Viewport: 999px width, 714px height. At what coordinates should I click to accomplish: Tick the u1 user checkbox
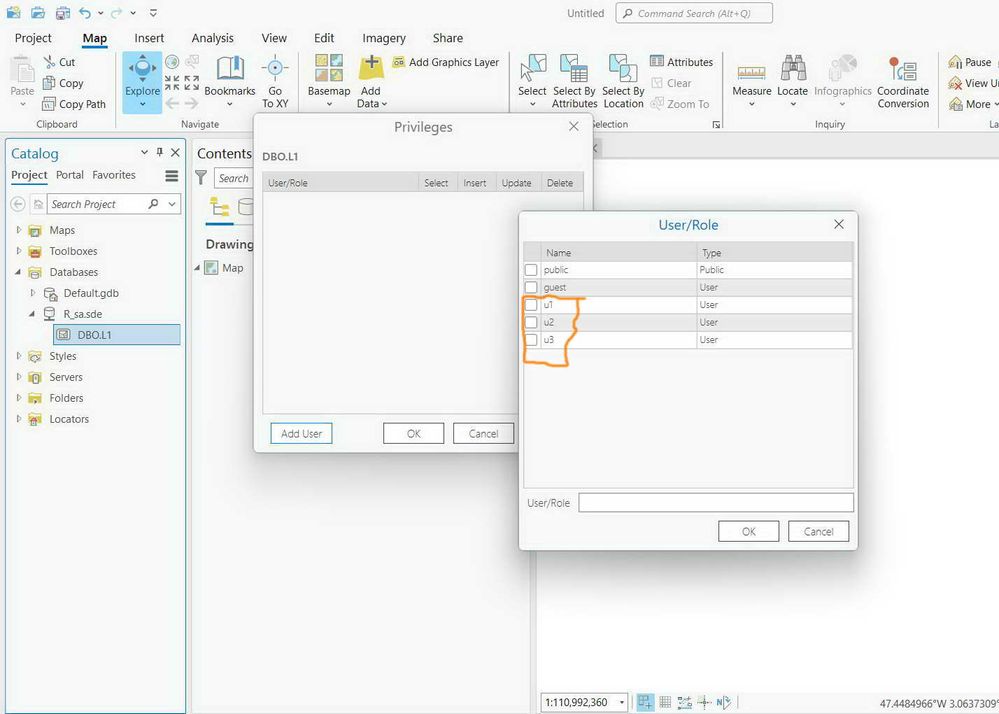(531, 305)
